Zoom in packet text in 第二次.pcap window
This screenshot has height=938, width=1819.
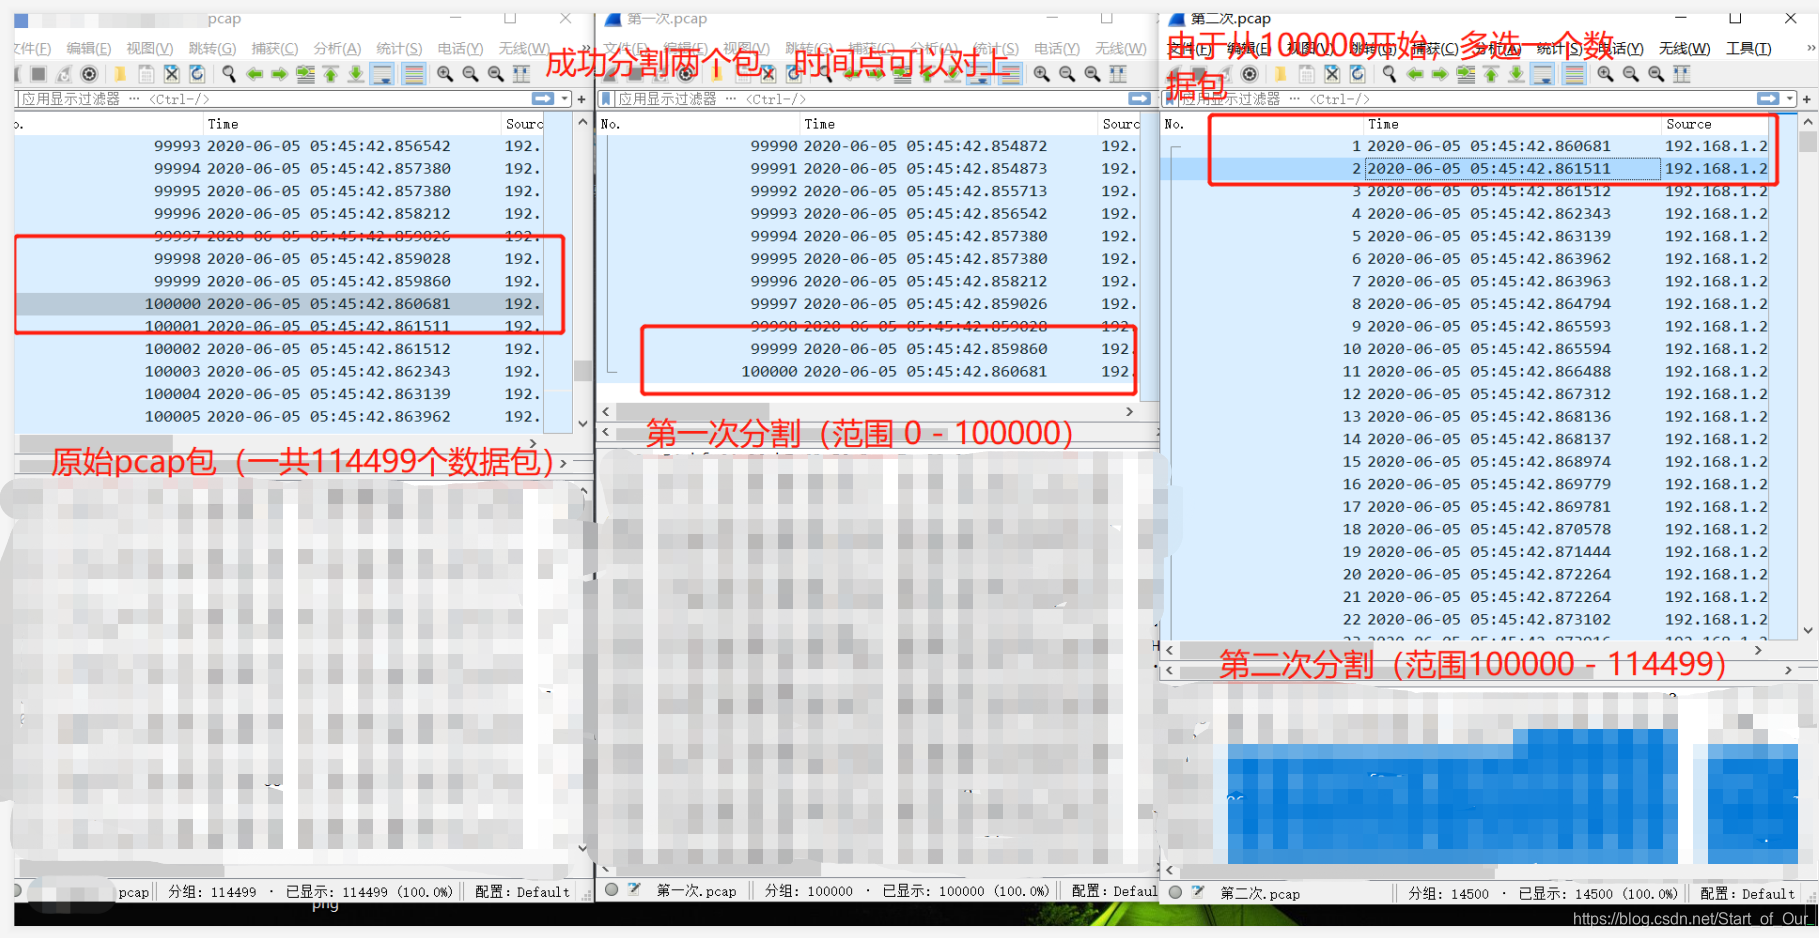coord(1605,74)
